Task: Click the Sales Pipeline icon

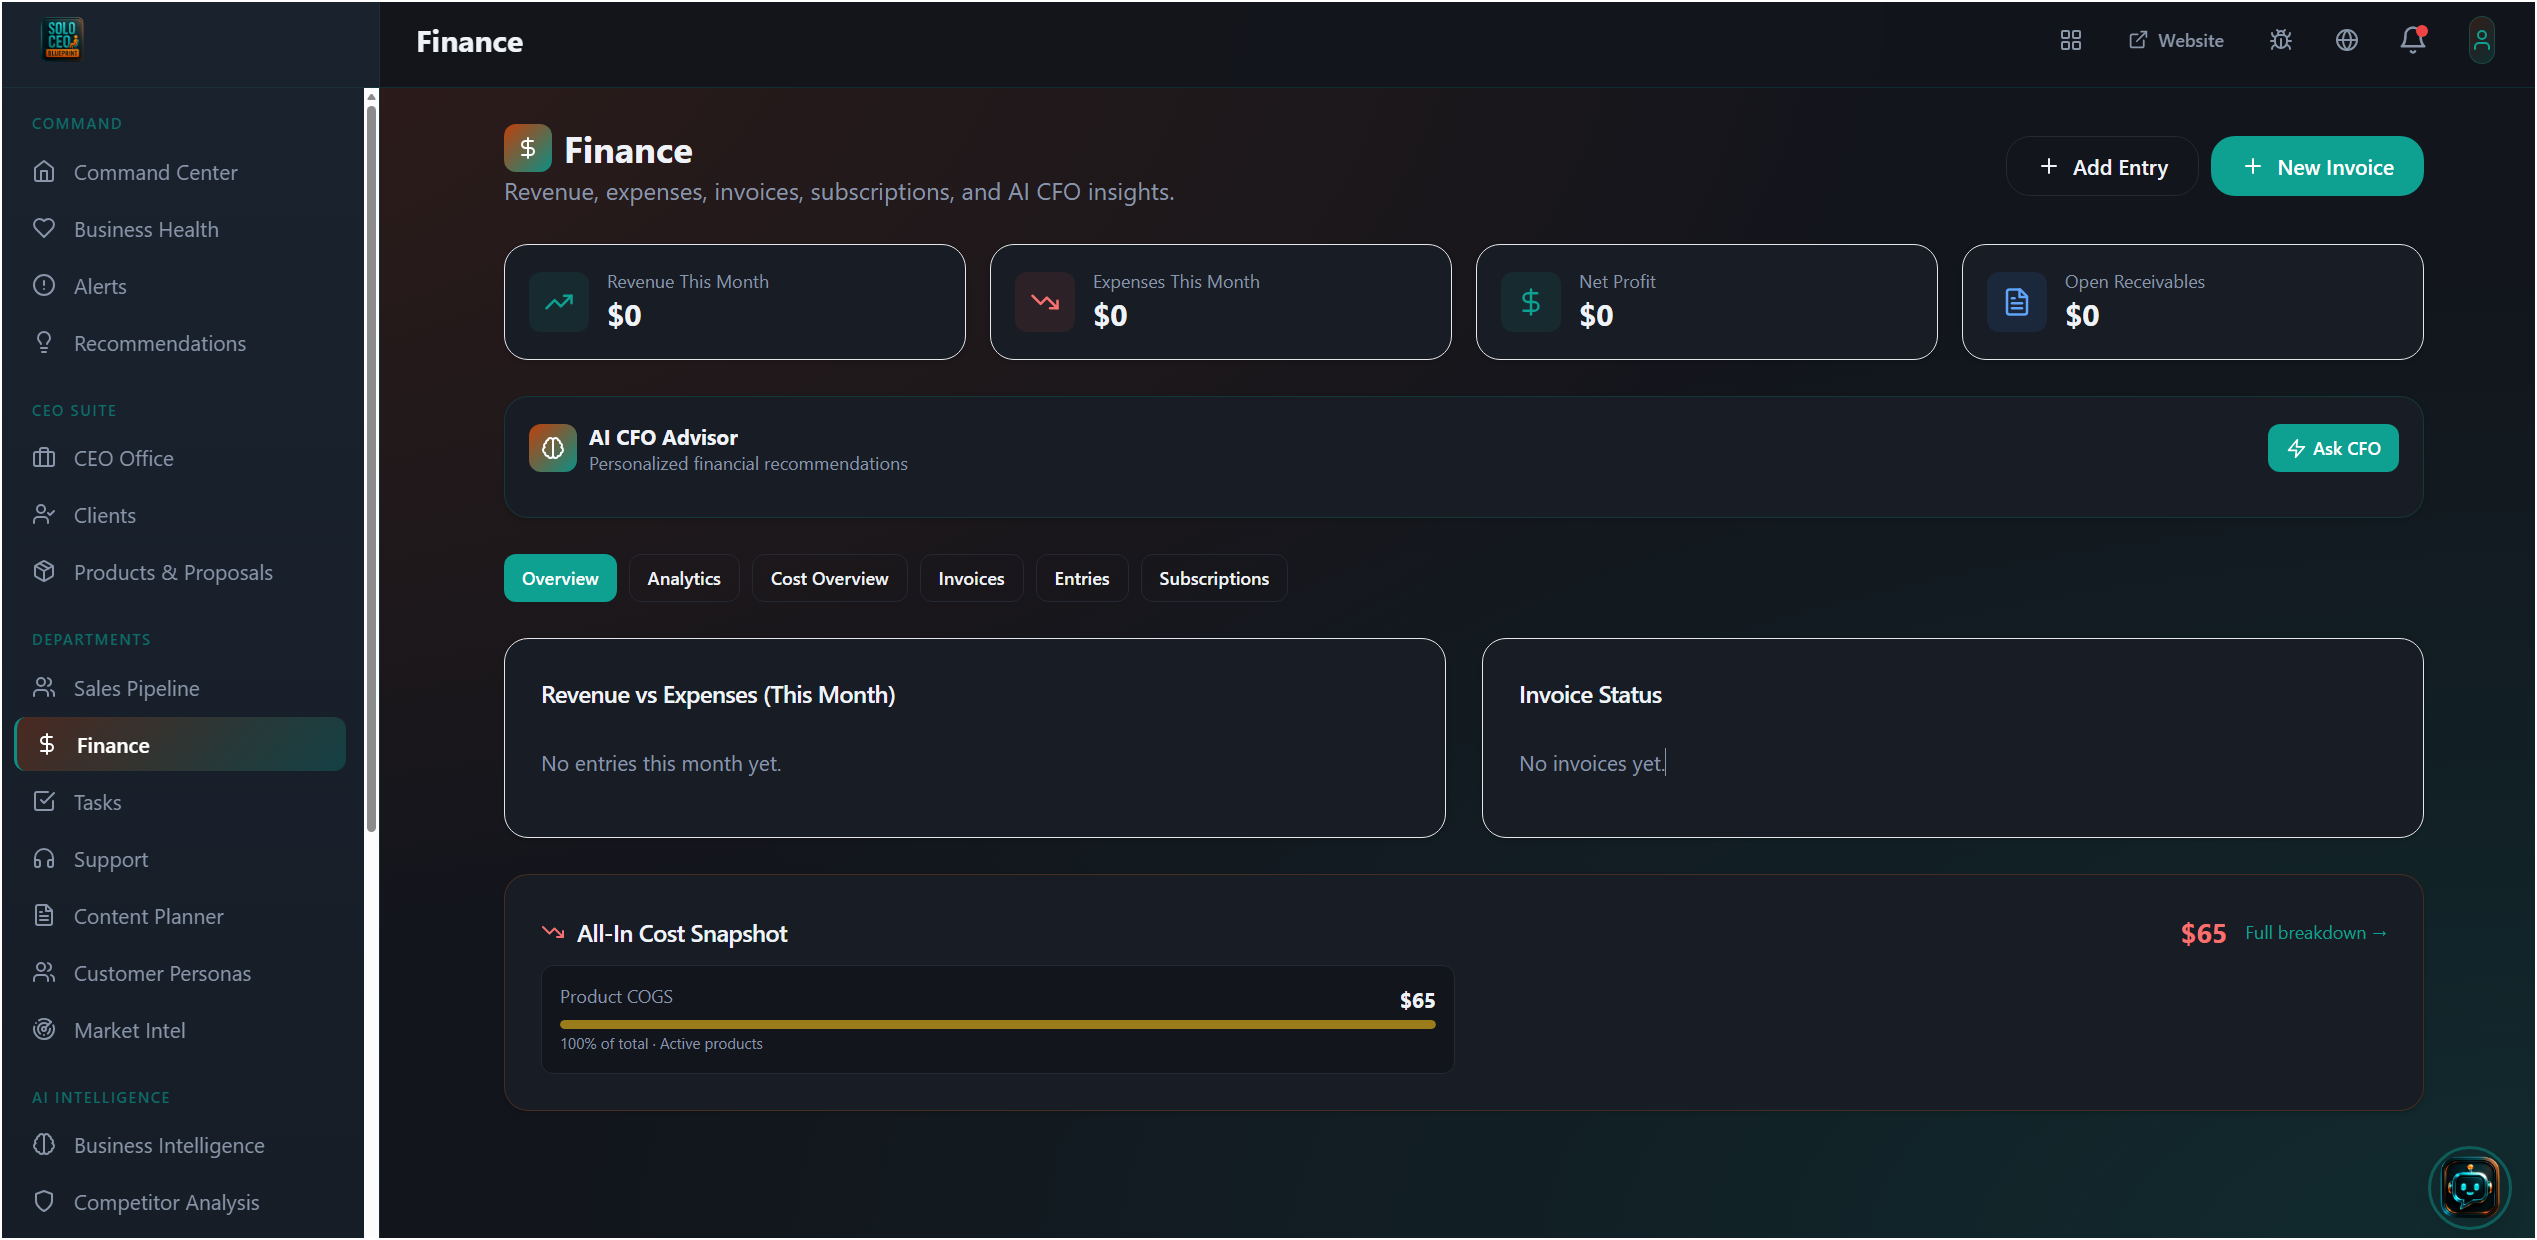Action: tap(44, 688)
